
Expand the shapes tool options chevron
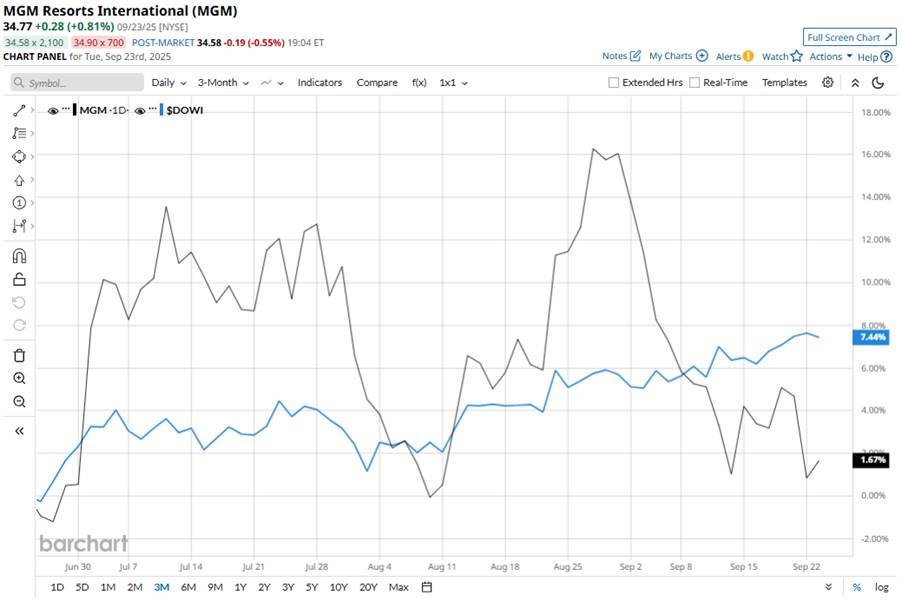pyautogui.click(x=32, y=156)
